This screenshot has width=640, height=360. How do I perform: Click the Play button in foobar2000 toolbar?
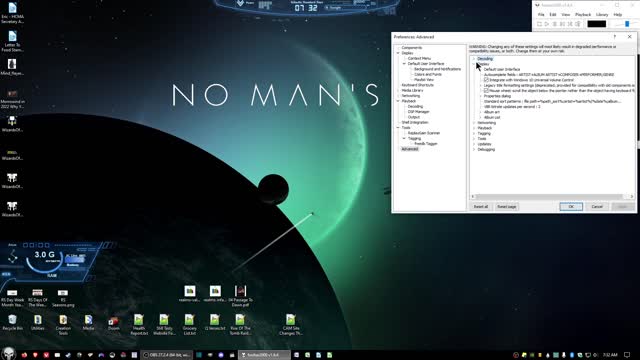pos(547,24)
